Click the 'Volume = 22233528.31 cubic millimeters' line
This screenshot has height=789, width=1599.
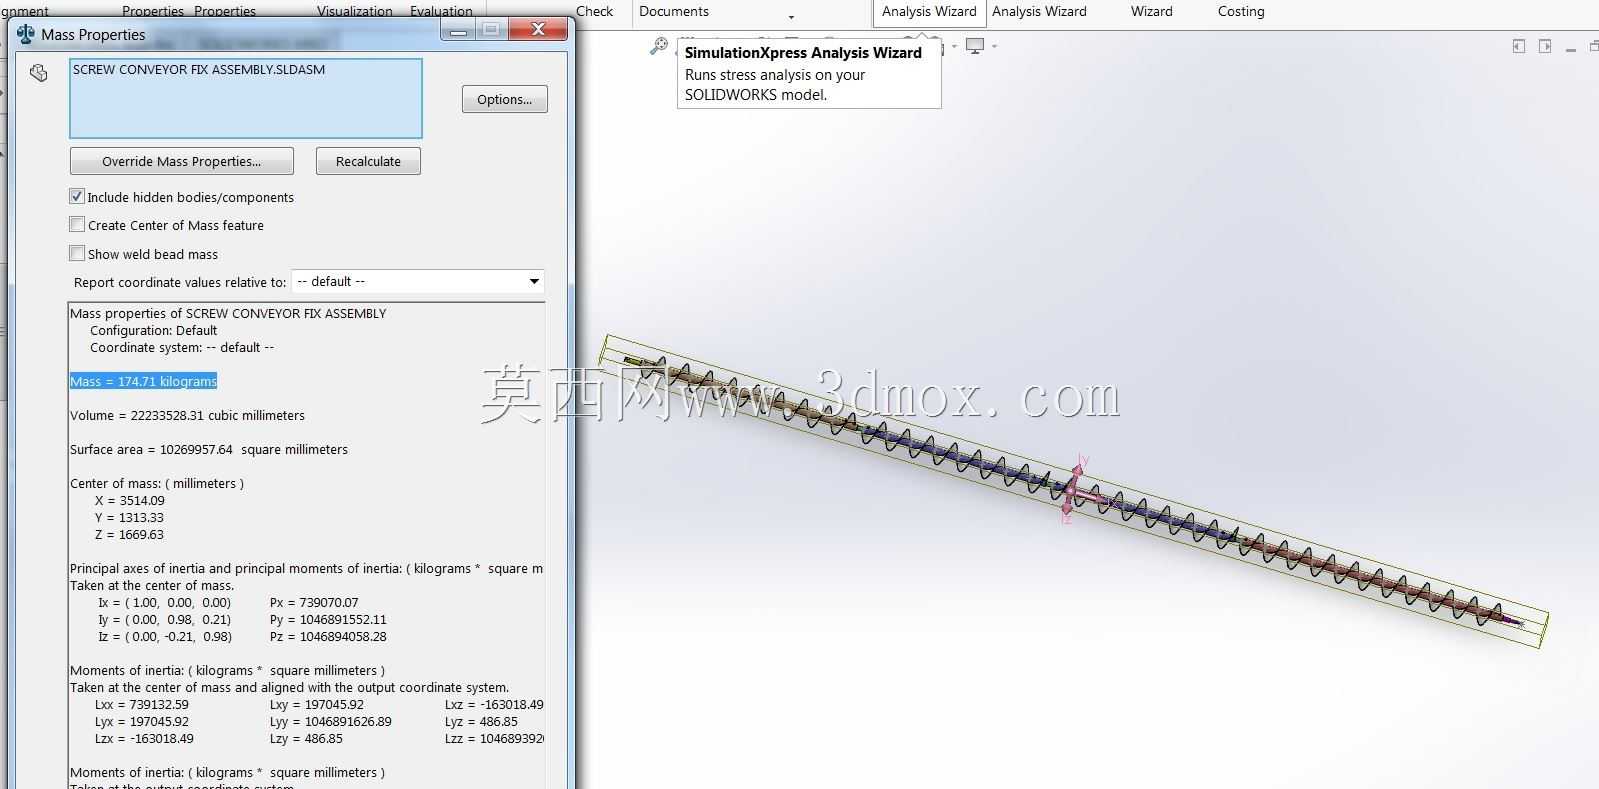tap(187, 415)
